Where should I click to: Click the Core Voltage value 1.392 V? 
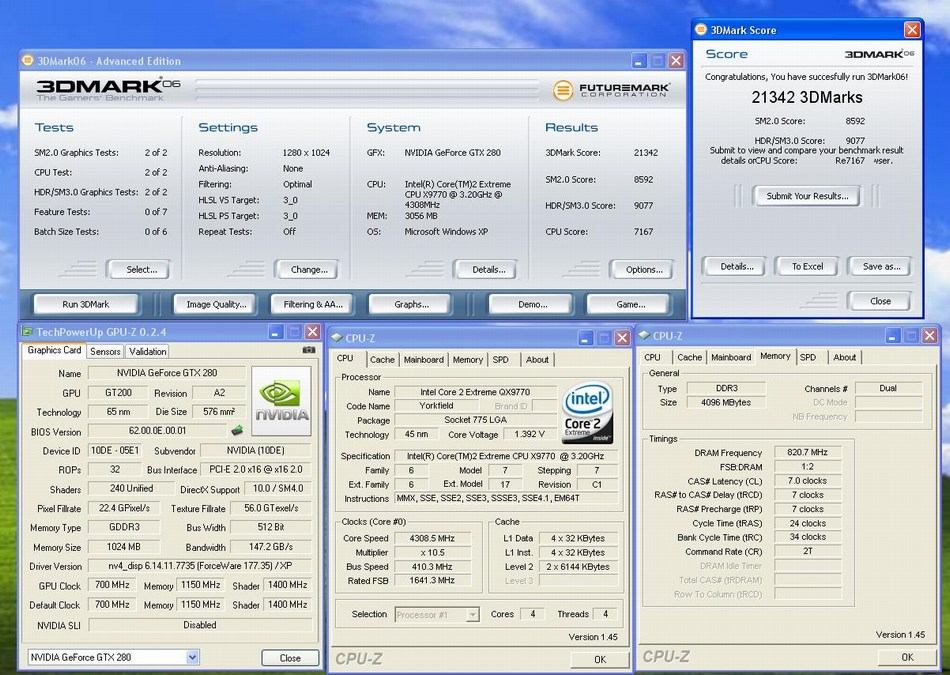pyautogui.click(x=528, y=434)
